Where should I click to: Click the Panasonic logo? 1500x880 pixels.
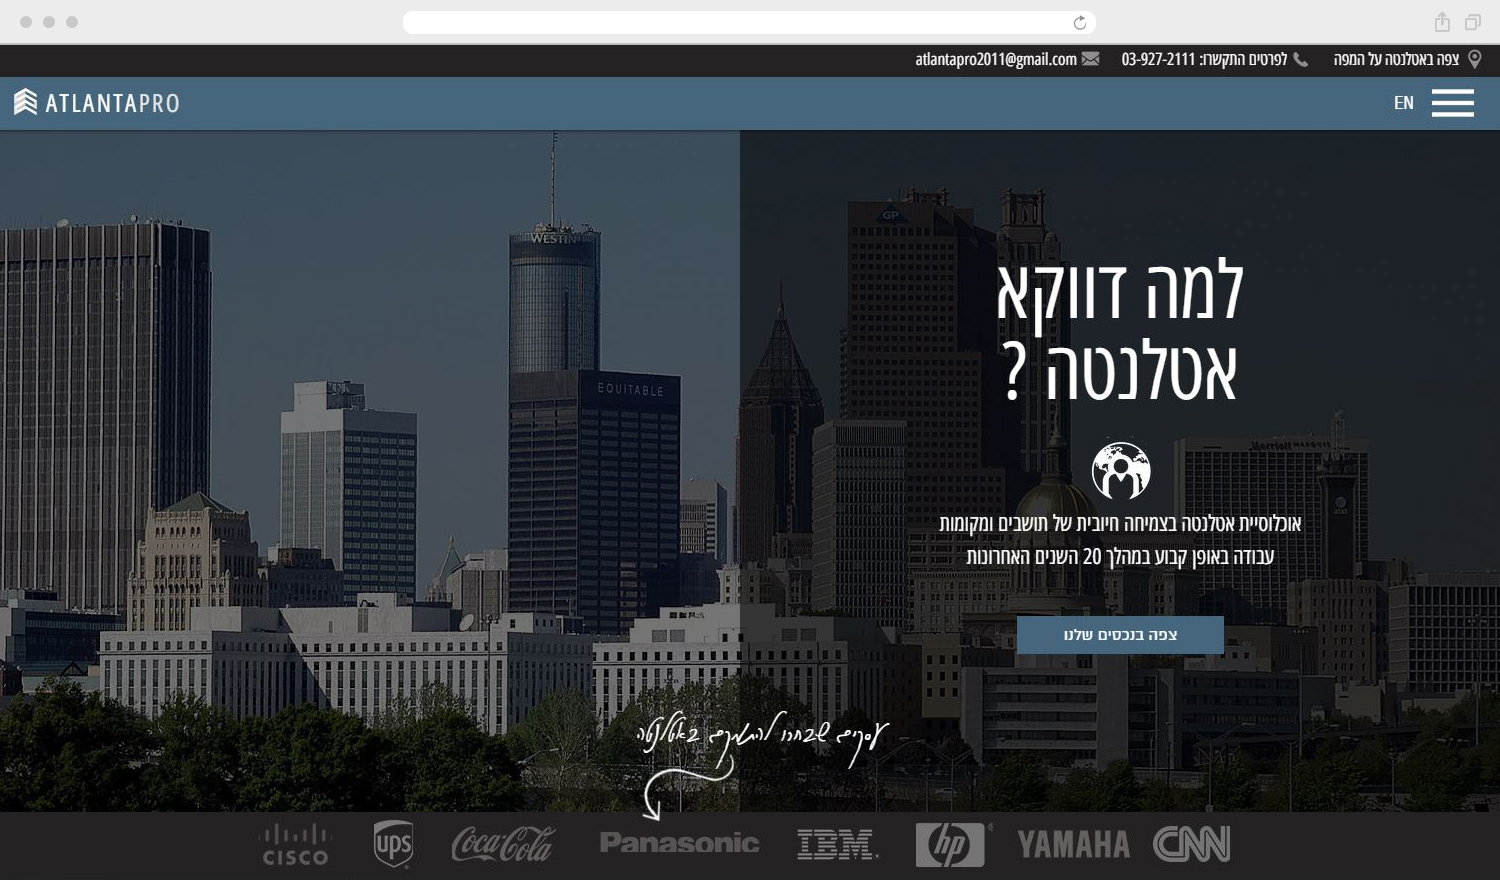tap(679, 844)
